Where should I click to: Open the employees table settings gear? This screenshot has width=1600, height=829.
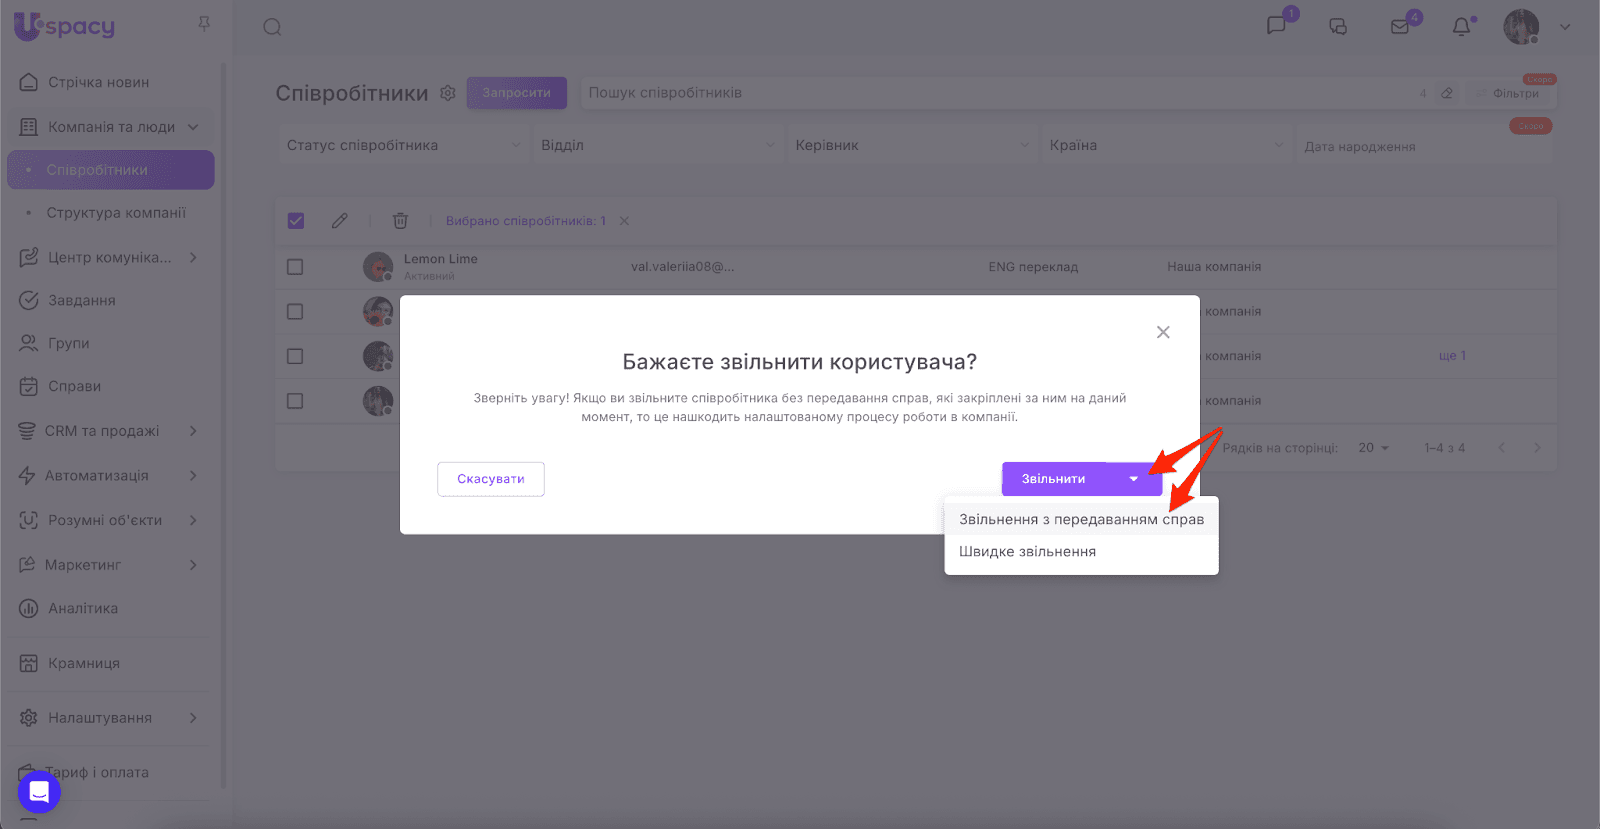448,93
